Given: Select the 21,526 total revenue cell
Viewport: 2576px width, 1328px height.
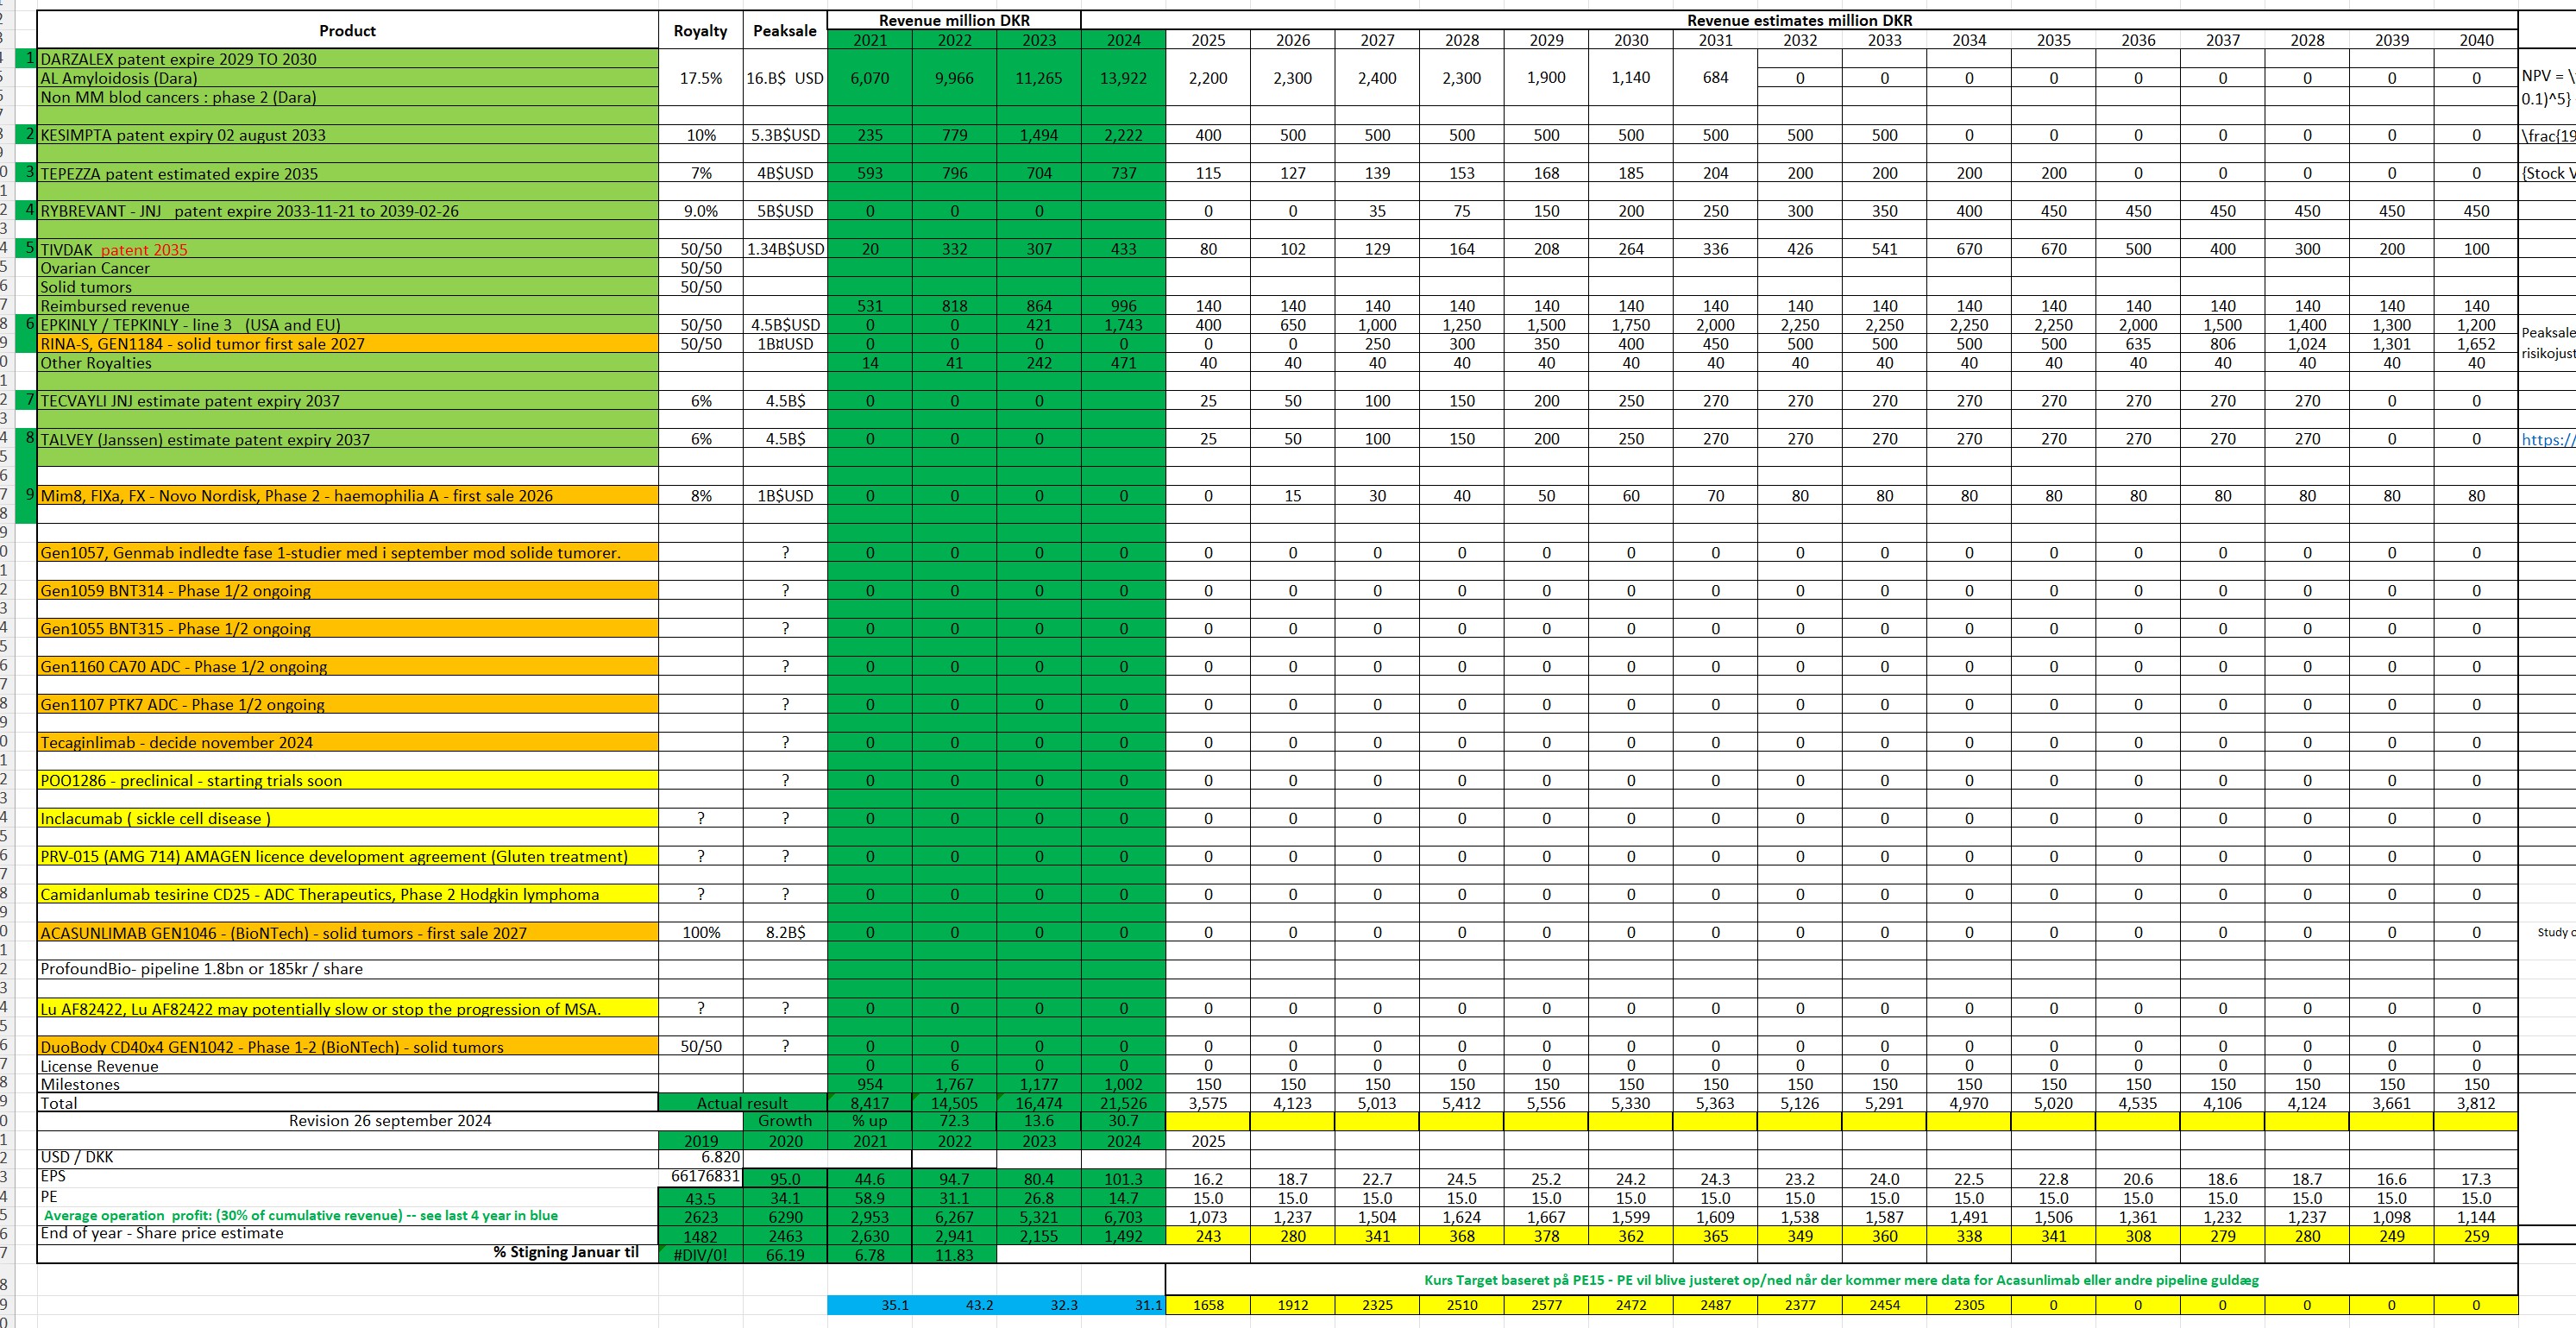Looking at the screenshot, I should click(x=1124, y=1103).
